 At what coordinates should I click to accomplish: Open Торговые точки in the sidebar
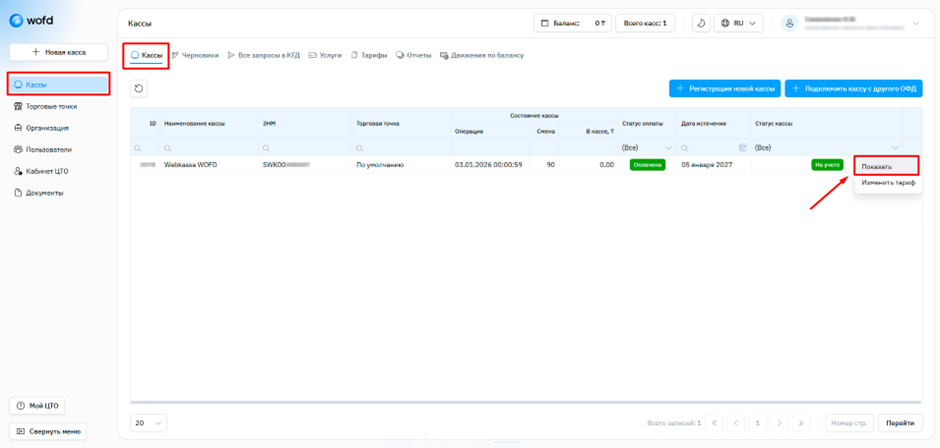[x=46, y=106]
